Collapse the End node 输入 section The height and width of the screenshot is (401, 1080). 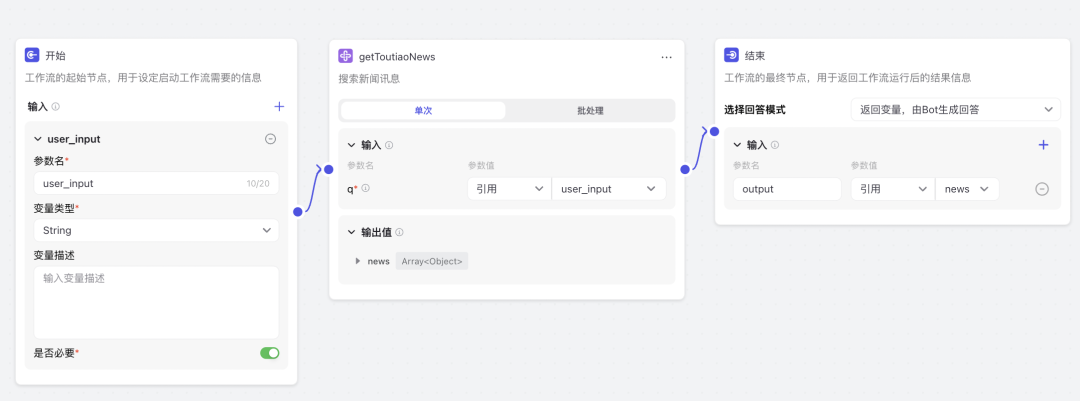point(738,145)
